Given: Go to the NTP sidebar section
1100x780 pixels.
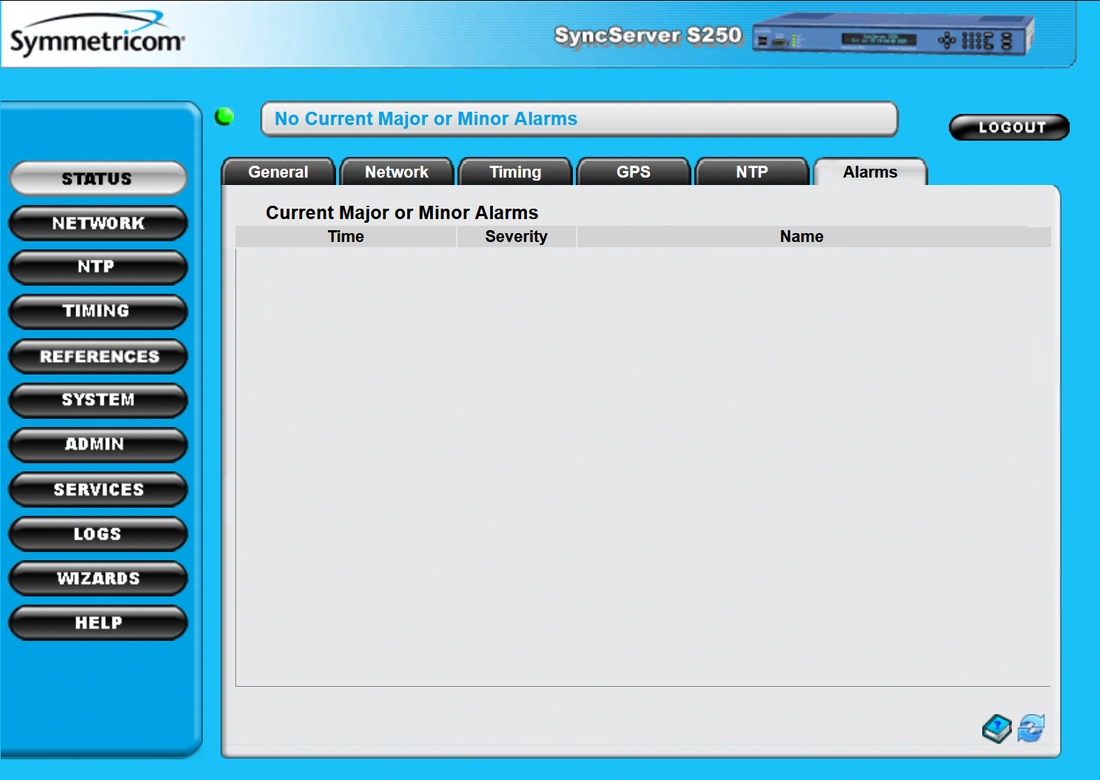Looking at the screenshot, I should tap(98, 267).
